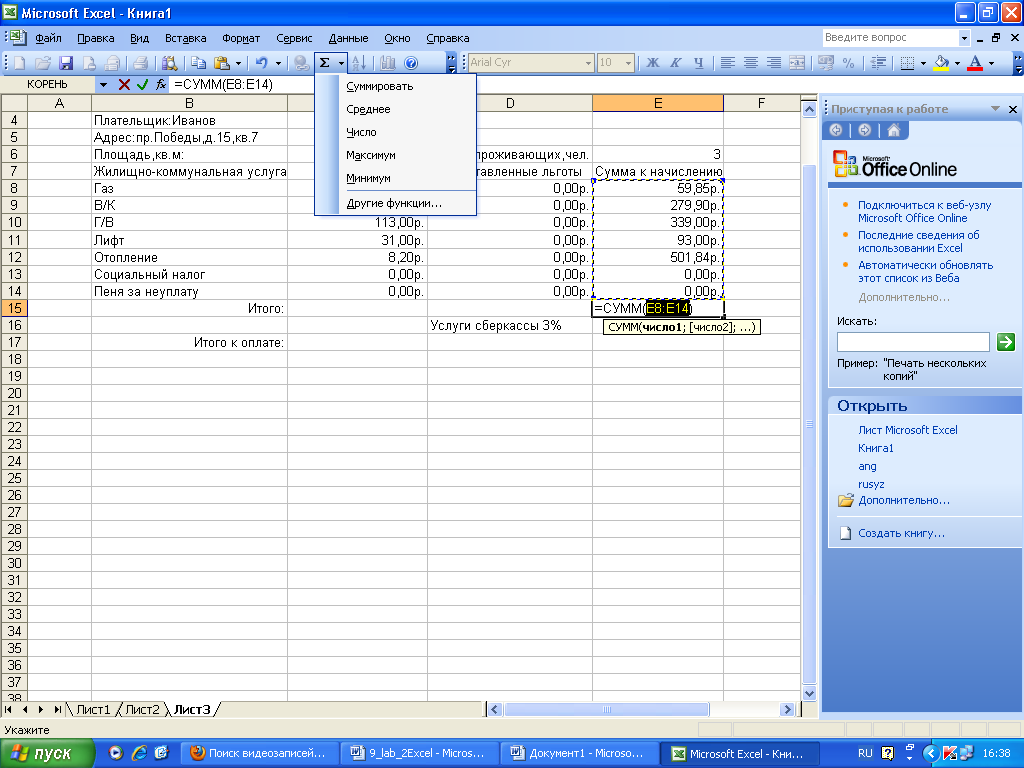
Task: Open Borders style dropdown arrow
Action: point(923,63)
